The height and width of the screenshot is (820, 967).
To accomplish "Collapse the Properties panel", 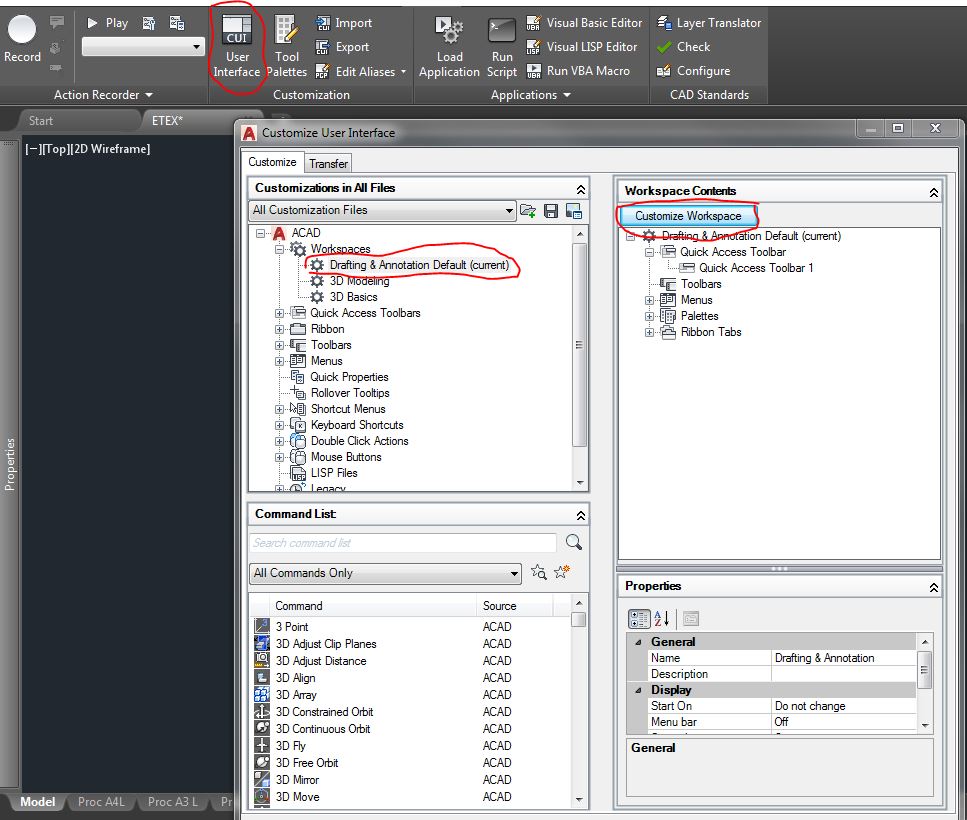I will 934,588.
